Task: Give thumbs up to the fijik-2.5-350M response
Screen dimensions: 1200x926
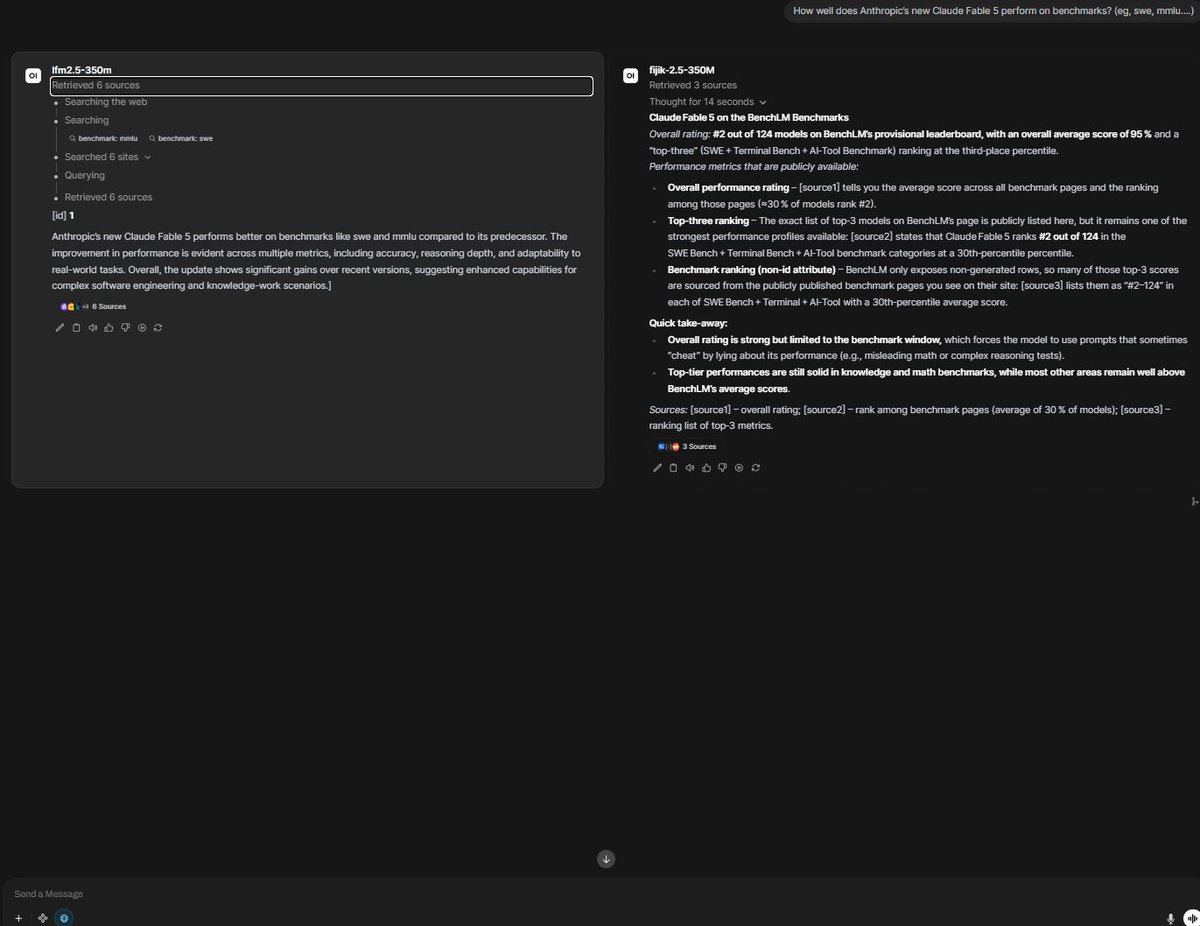Action: (x=706, y=467)
